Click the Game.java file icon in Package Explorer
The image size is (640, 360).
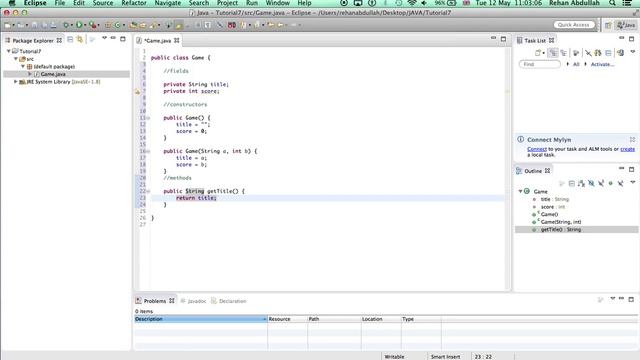pyautogui.click(x=37, y=74)
